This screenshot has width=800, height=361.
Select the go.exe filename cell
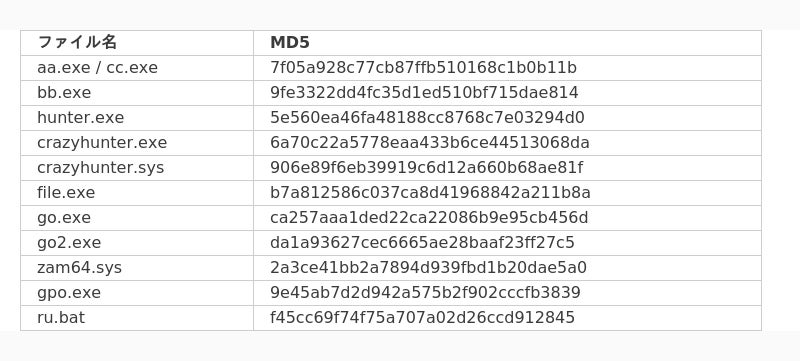(137, 218)
